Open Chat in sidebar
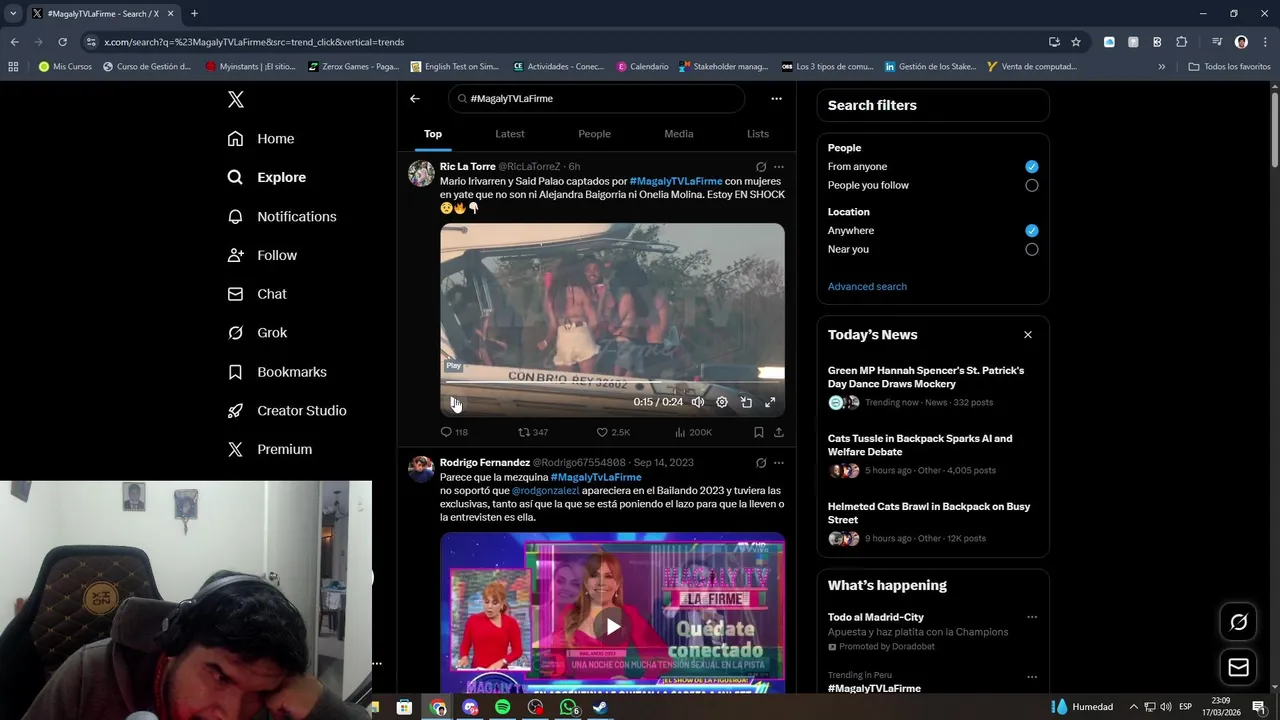This screenshot has width=1280, height=720. (x=257, y=294)
